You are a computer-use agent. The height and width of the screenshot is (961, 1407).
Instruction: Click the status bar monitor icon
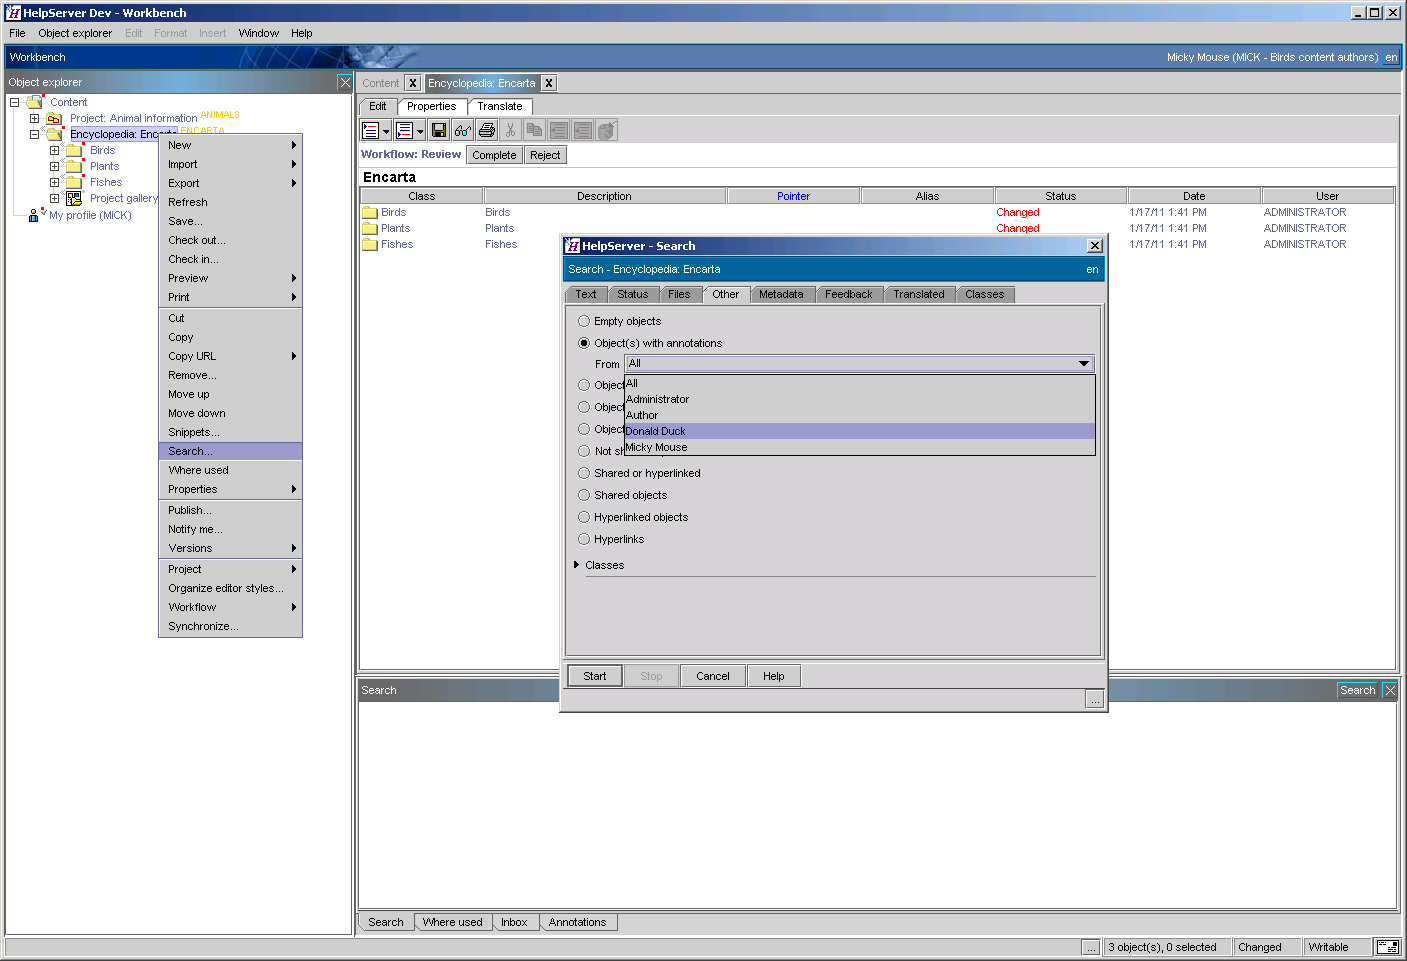[x=1387, y=947]
